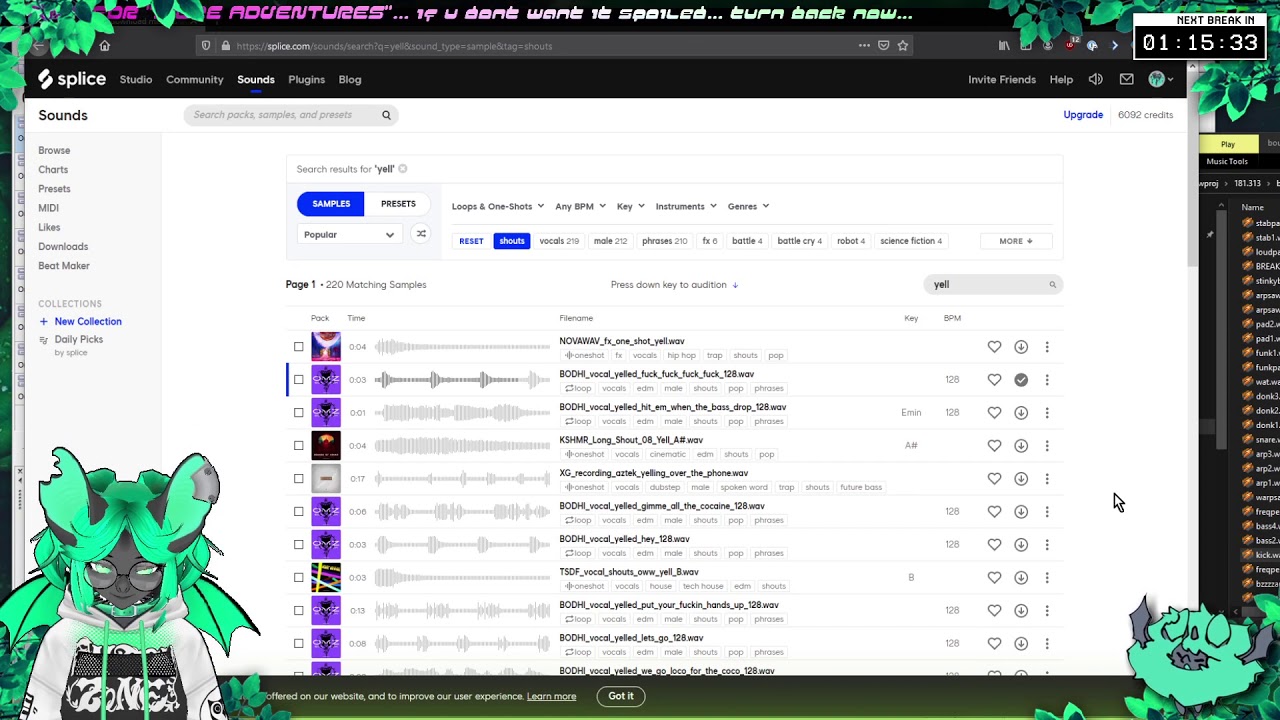Reset tag filters with RESET button

click(471, 241)
